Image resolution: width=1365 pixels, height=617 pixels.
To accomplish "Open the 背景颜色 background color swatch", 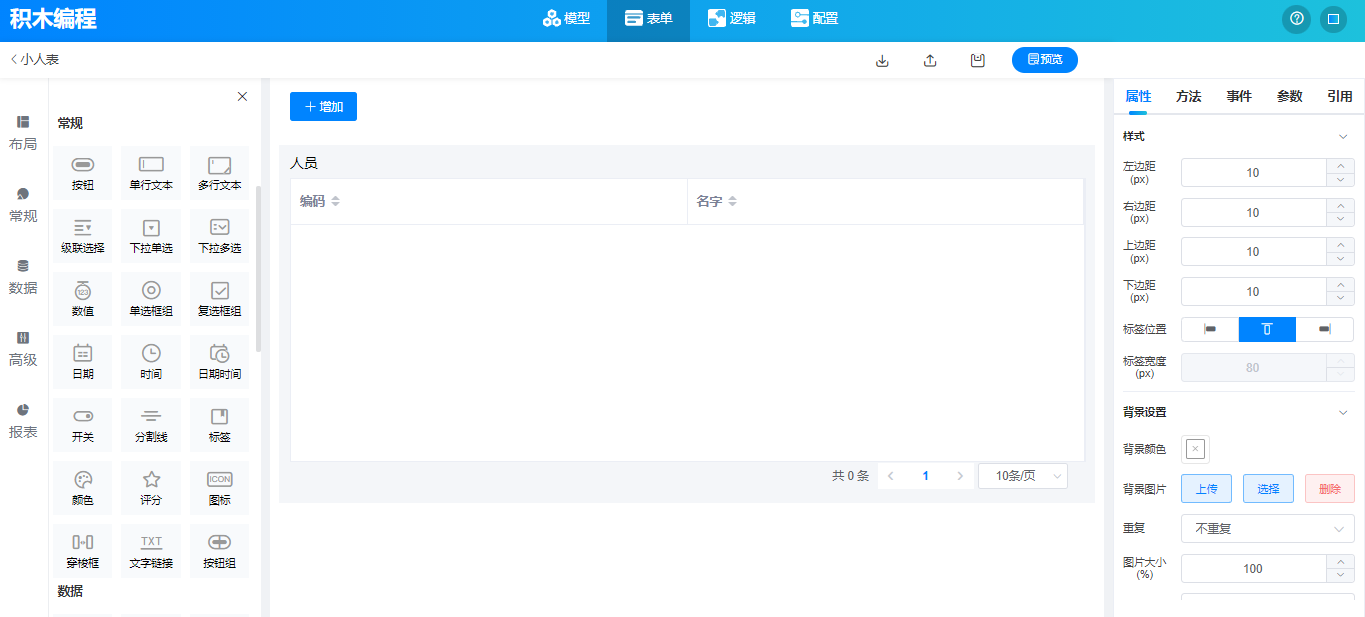I will click(1195, 450).
